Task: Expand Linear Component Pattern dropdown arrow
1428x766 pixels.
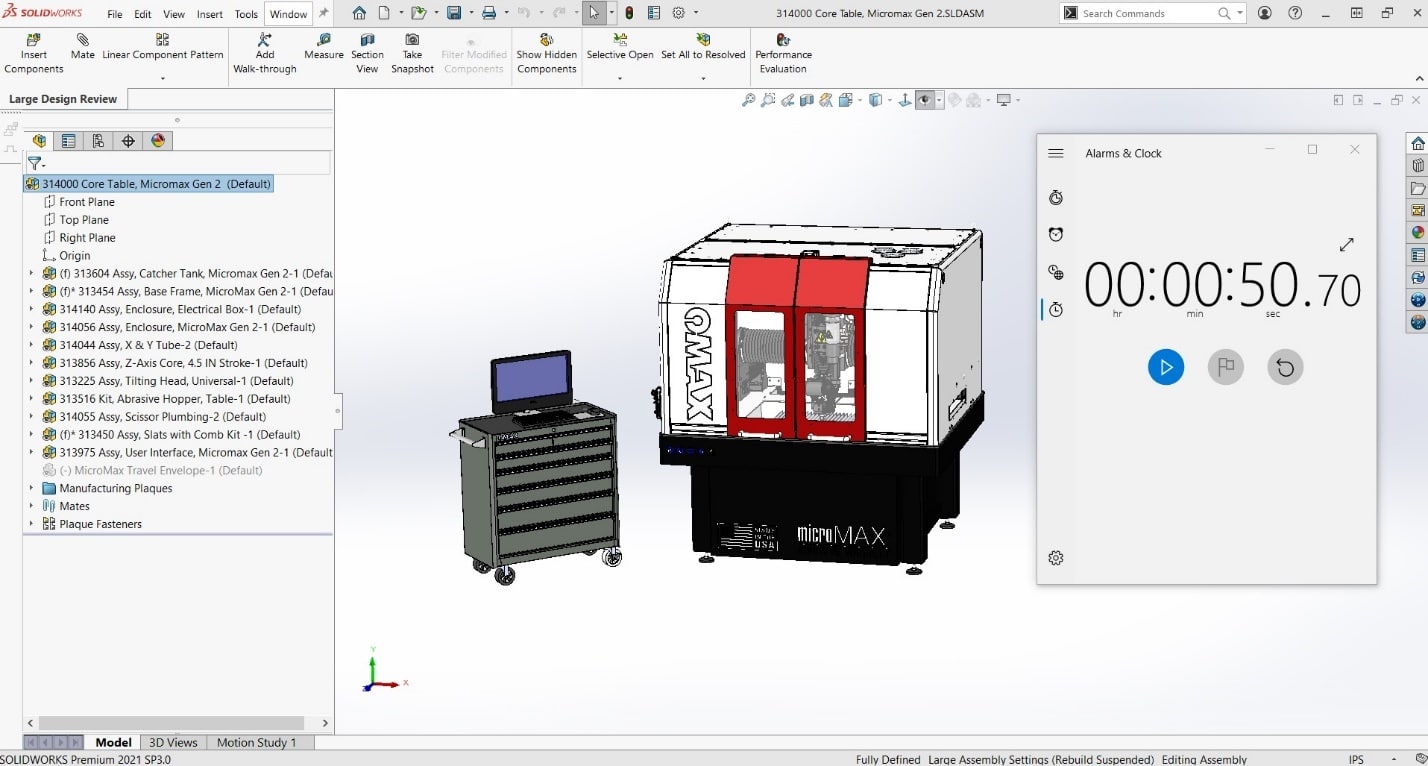Action: (162, 79)
